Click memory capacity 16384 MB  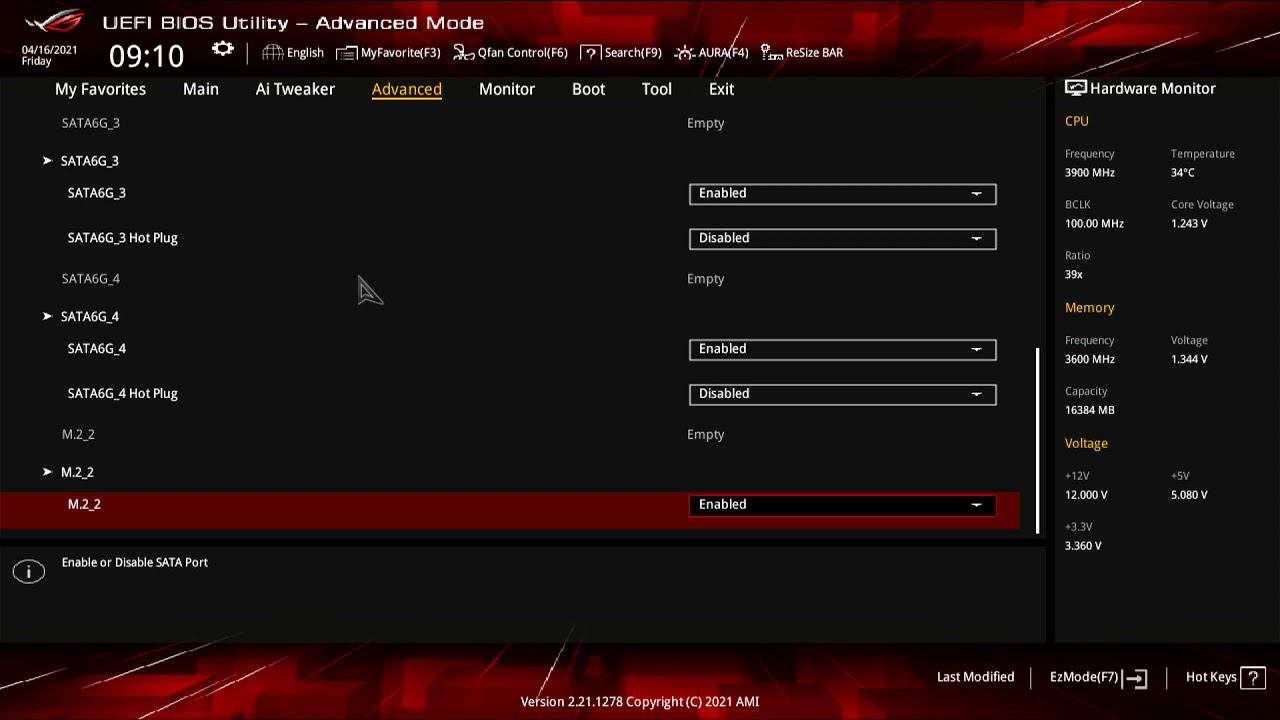click(1089, 409)
